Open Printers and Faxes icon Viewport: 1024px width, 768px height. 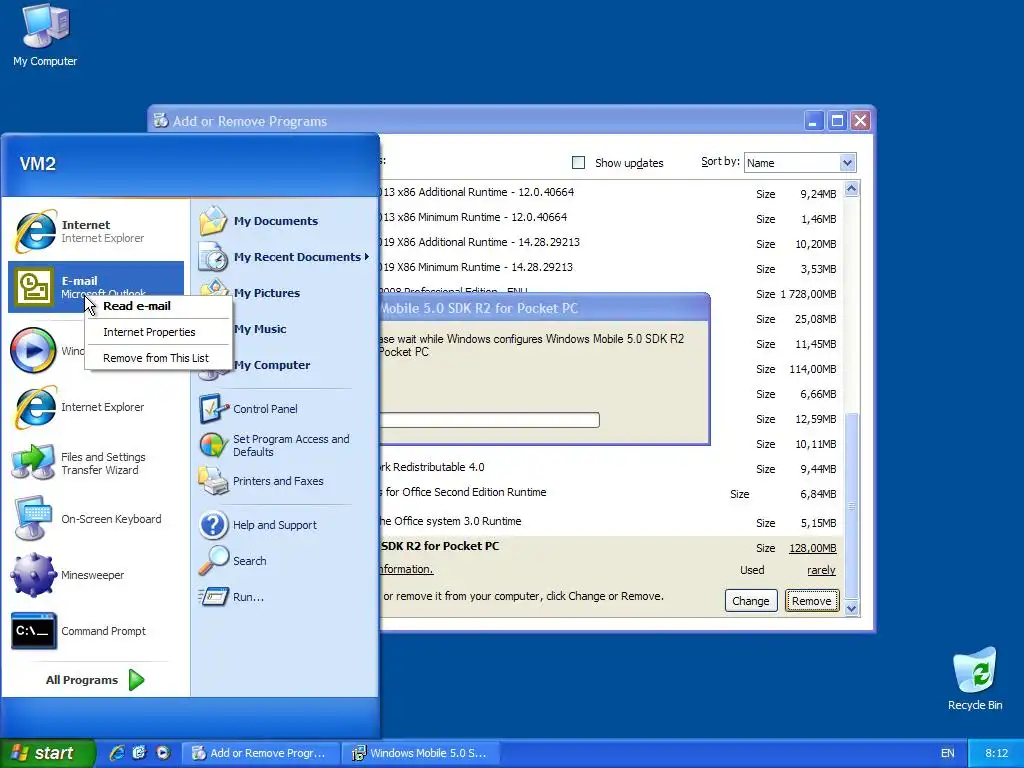pos(213,481)
